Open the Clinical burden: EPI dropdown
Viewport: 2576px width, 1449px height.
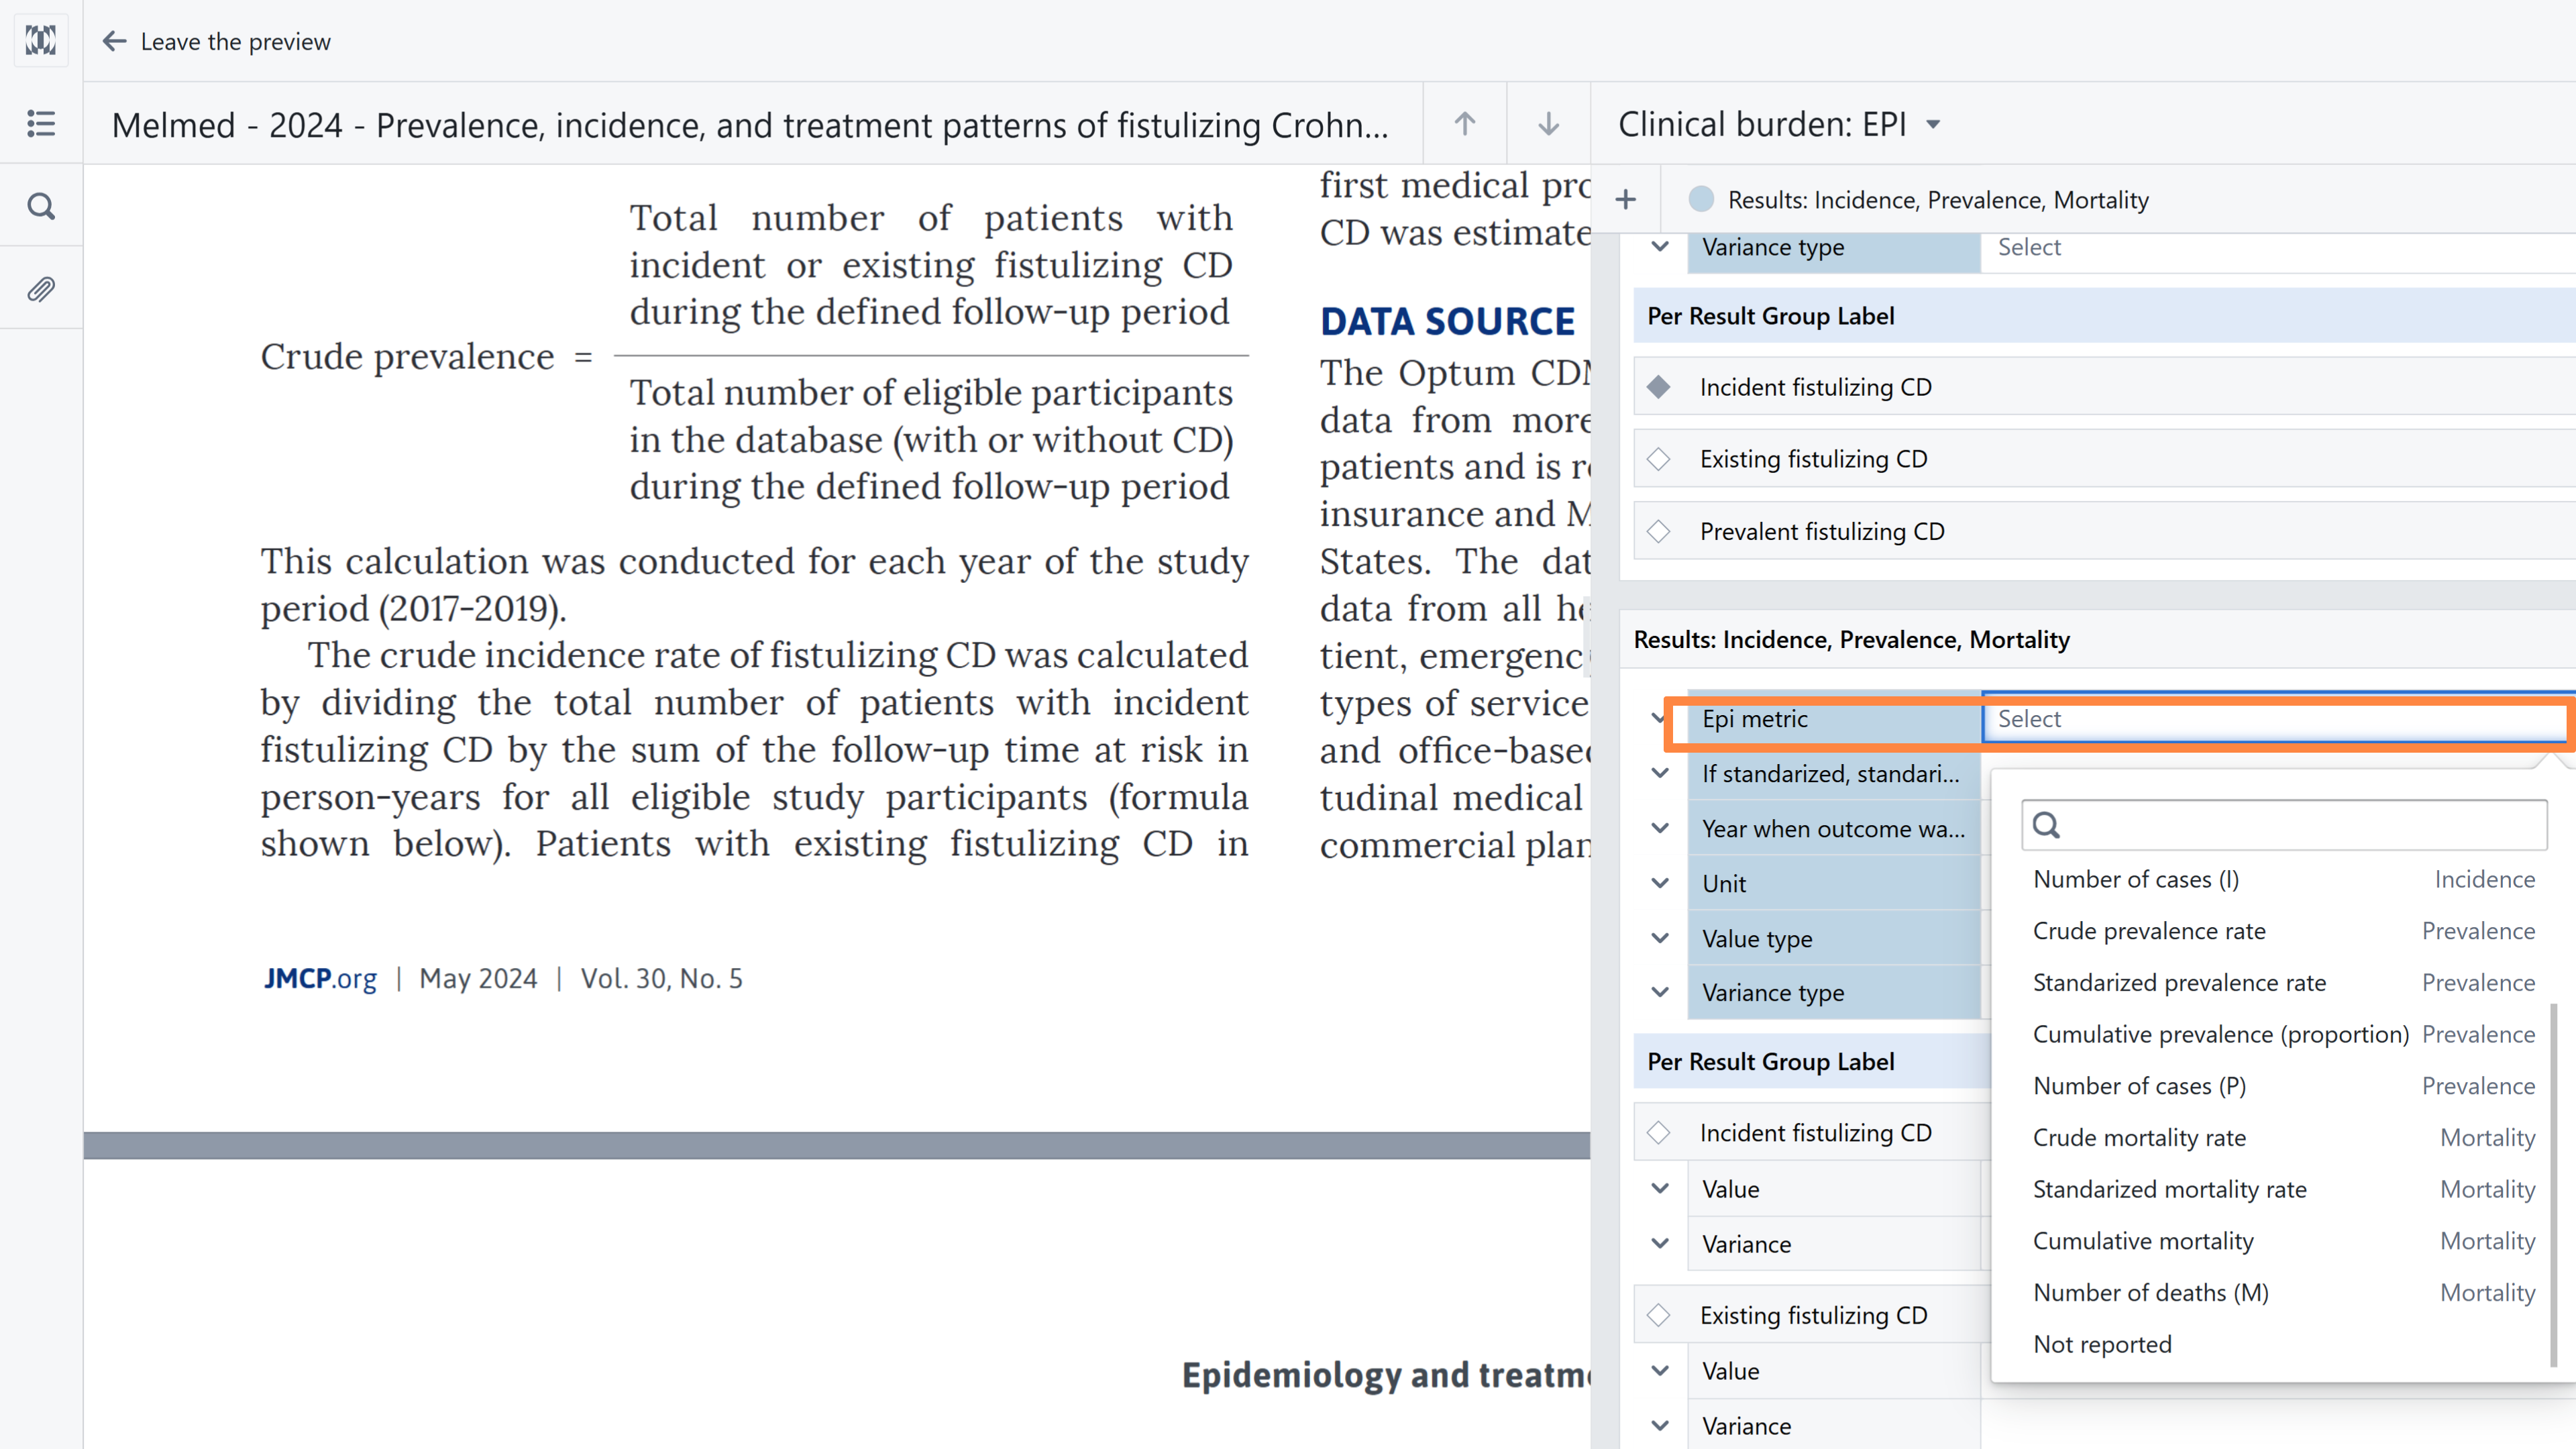pos(1780,124)
